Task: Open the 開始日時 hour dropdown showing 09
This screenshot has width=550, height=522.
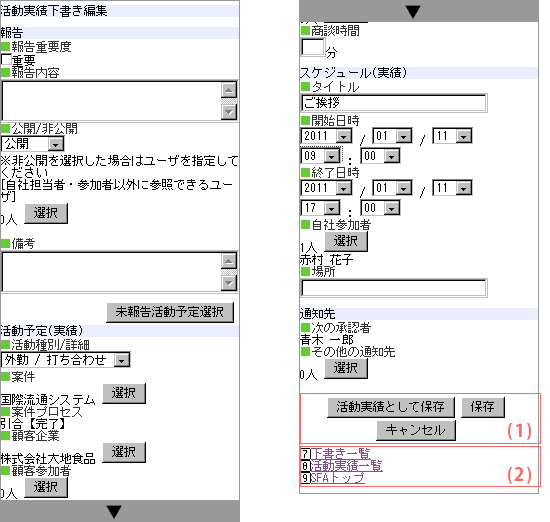Action: 321,156
